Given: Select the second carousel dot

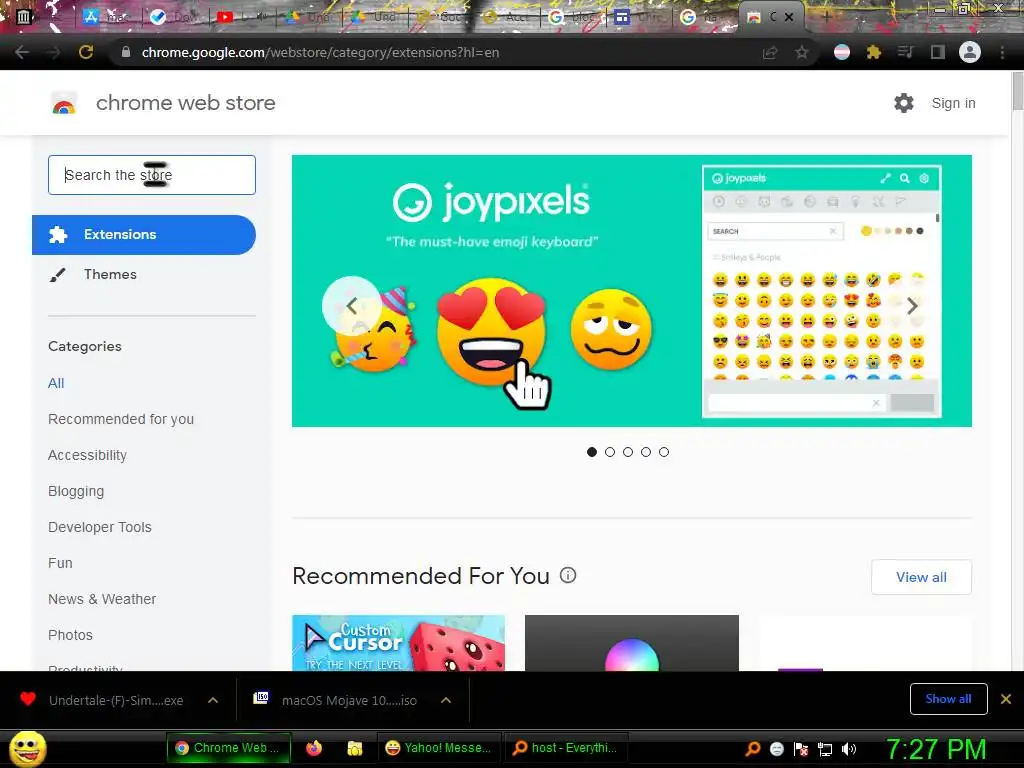Looking at the screenshot, I should click(610, 452).
